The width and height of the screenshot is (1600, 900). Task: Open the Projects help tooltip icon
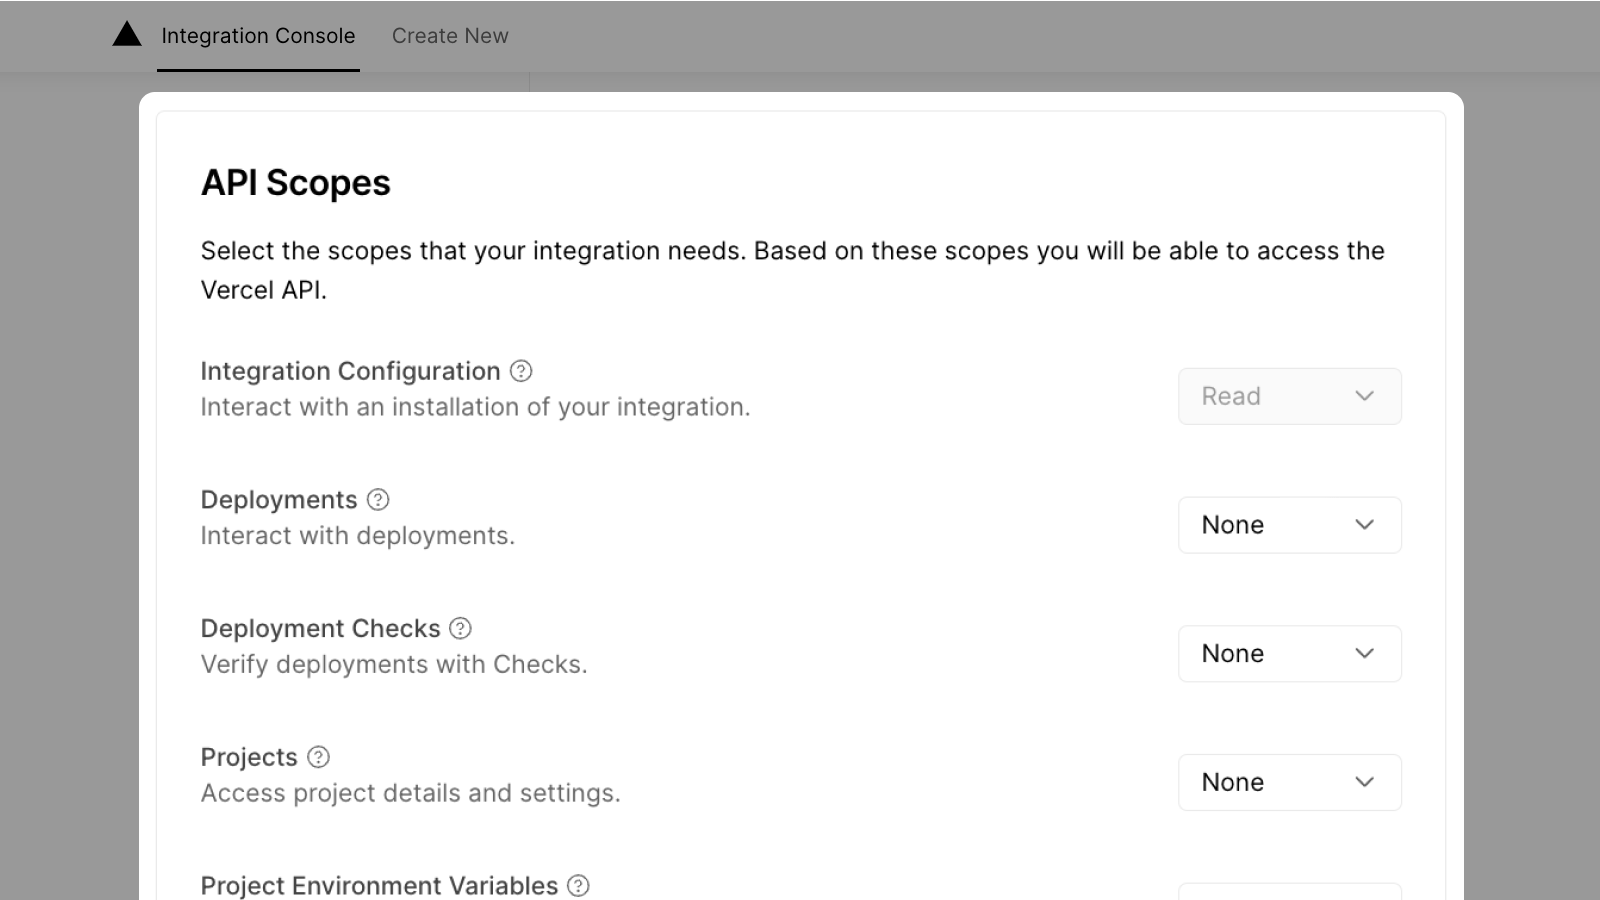(x=318, y=757)
